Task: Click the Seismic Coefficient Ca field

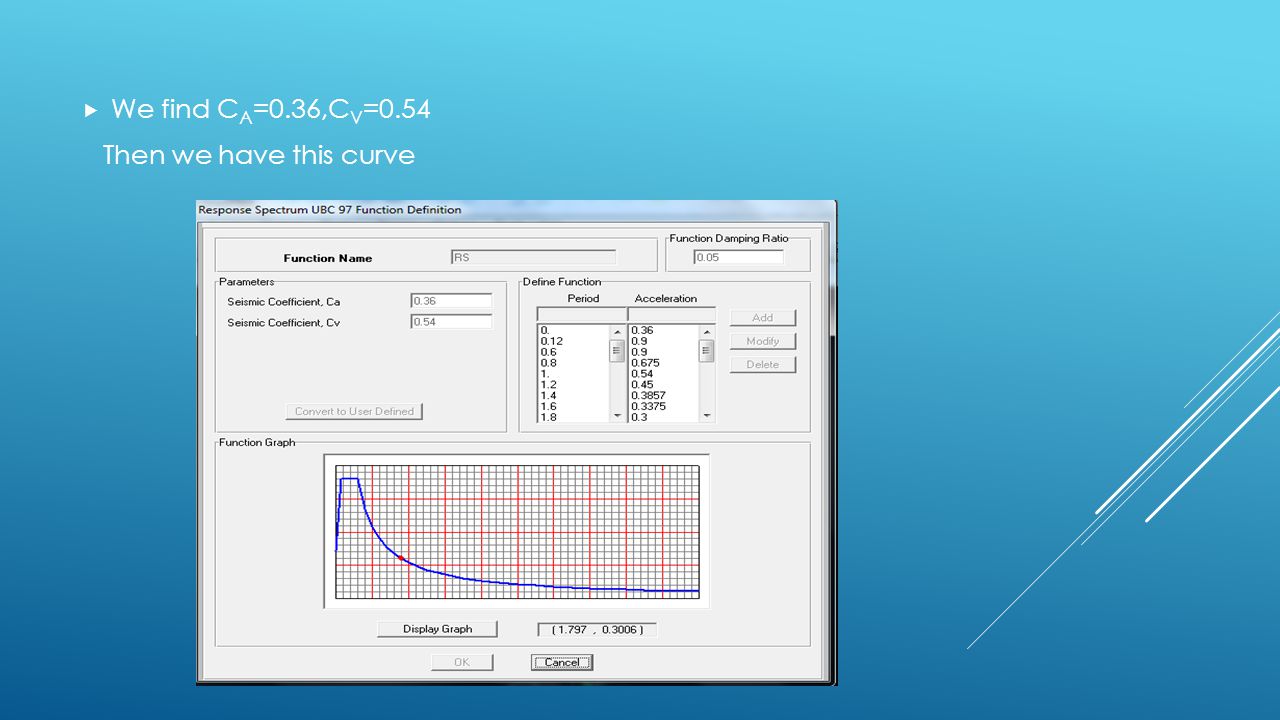Action: [x=451, y=301]
